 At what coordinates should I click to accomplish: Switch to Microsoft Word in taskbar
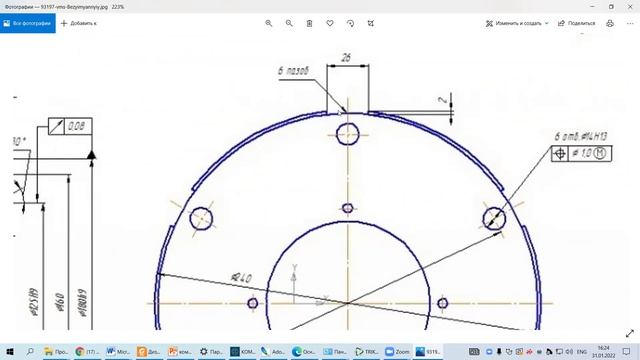coord(118,351)
